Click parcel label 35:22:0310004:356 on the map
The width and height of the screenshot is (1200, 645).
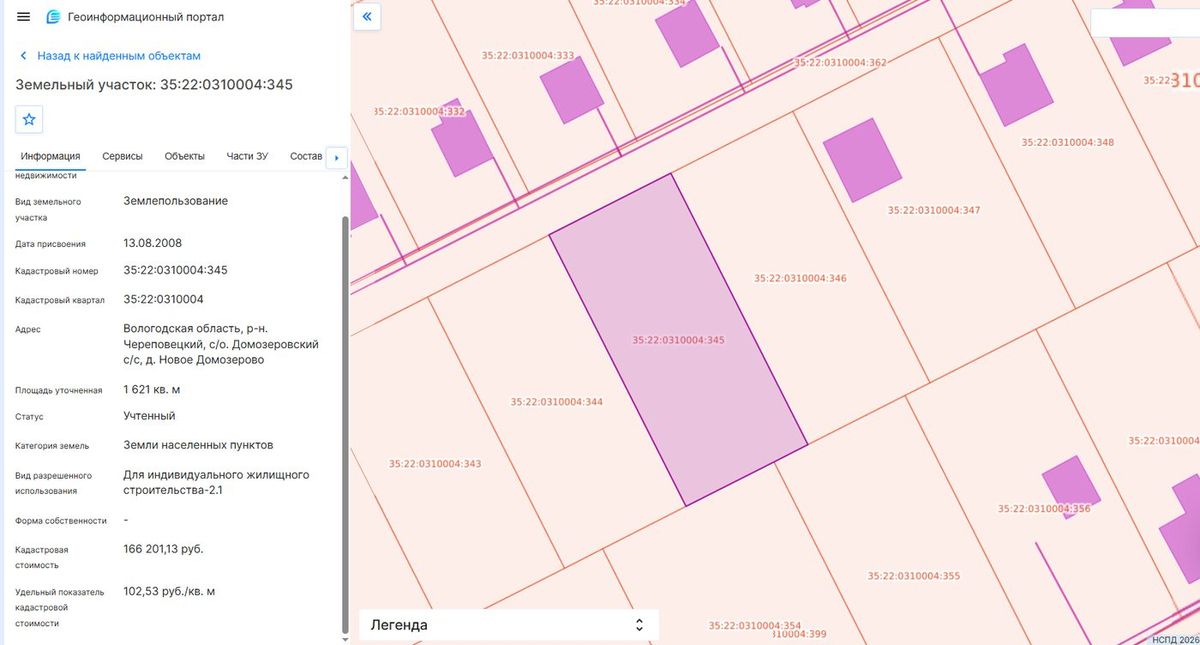[1045, 509]
